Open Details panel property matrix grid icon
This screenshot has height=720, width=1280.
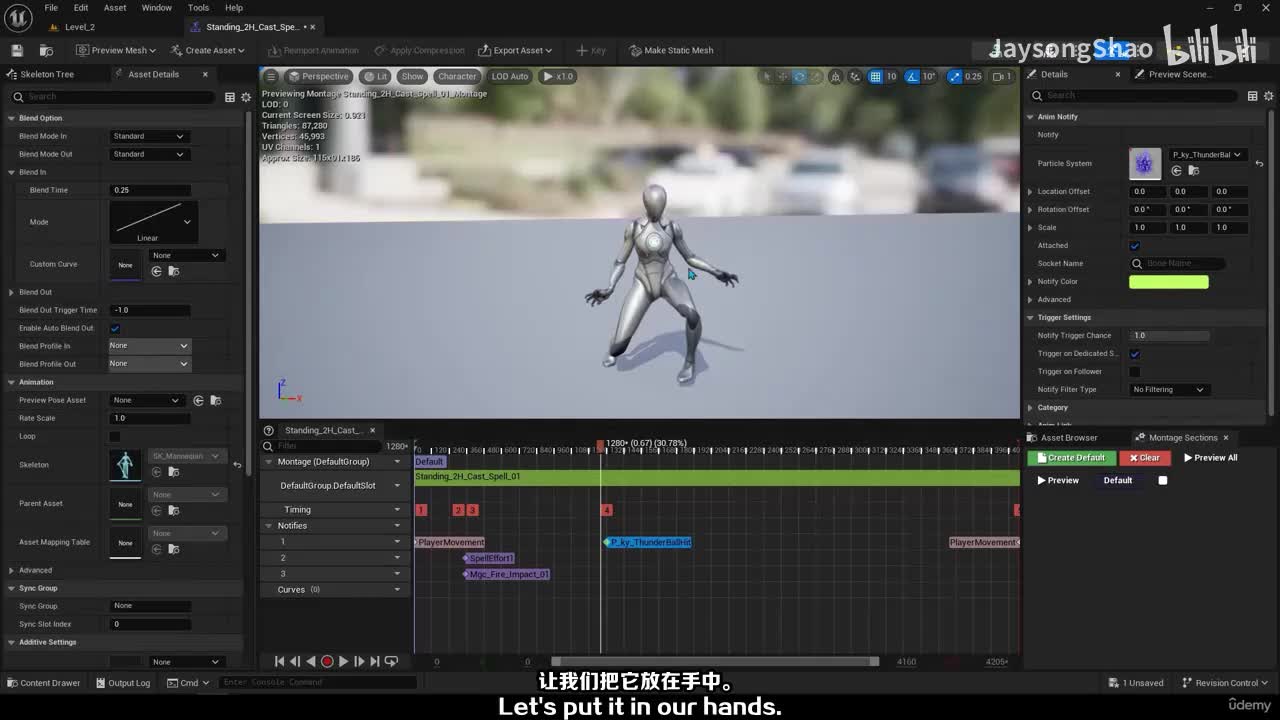[x=1252, y=96]
